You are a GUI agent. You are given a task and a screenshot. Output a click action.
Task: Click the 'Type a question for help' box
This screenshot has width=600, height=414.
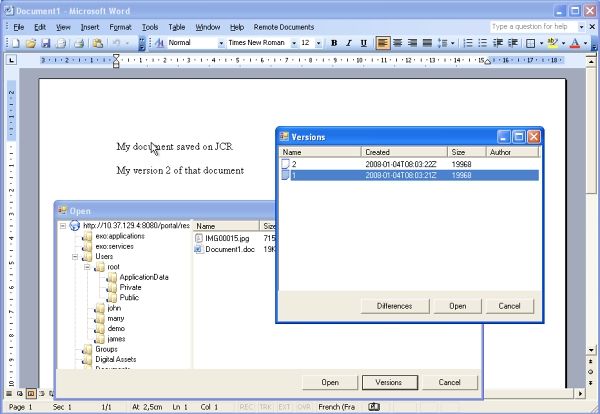pos(535,27)
